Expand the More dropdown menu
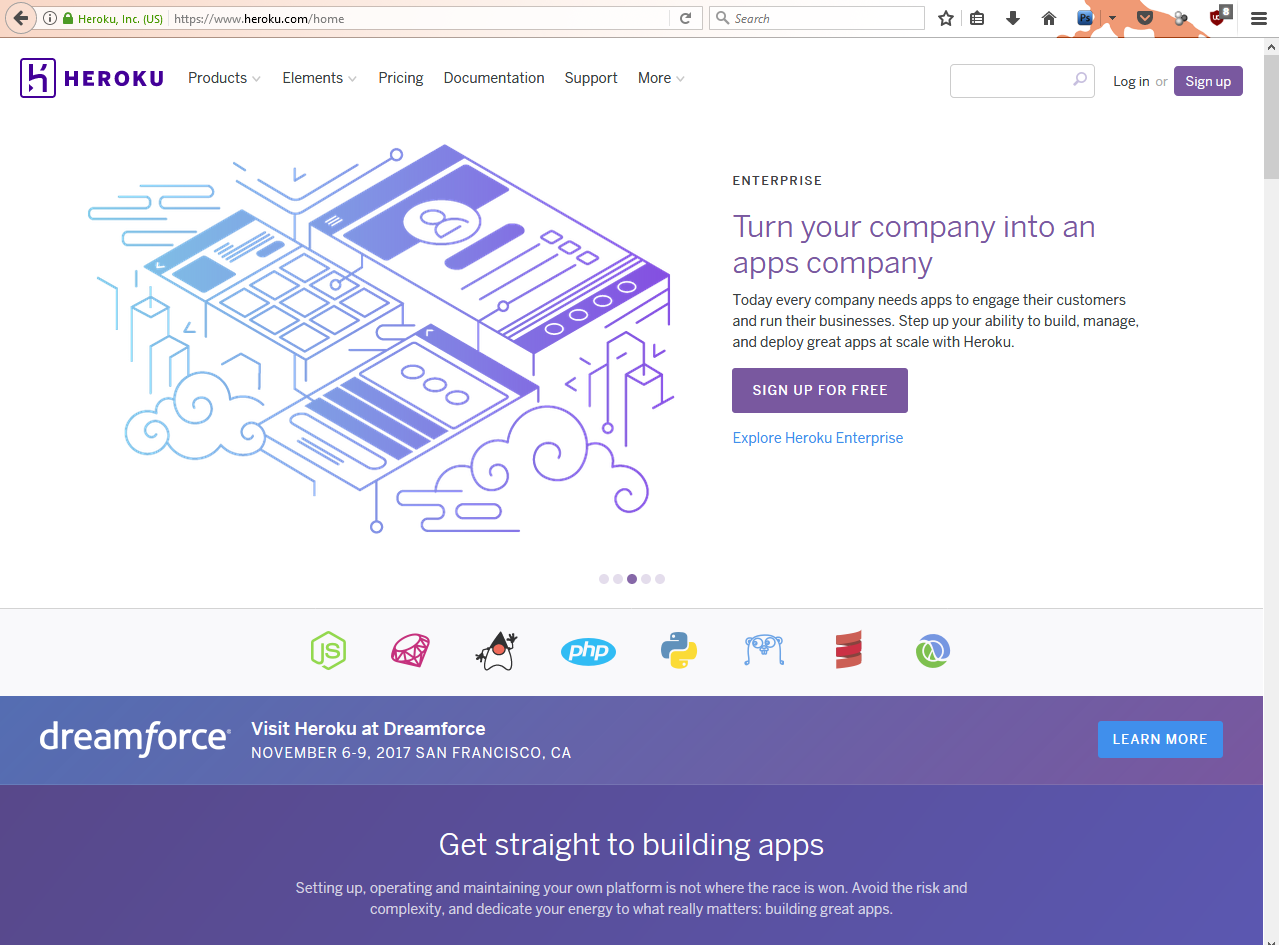 pos(661,78)
